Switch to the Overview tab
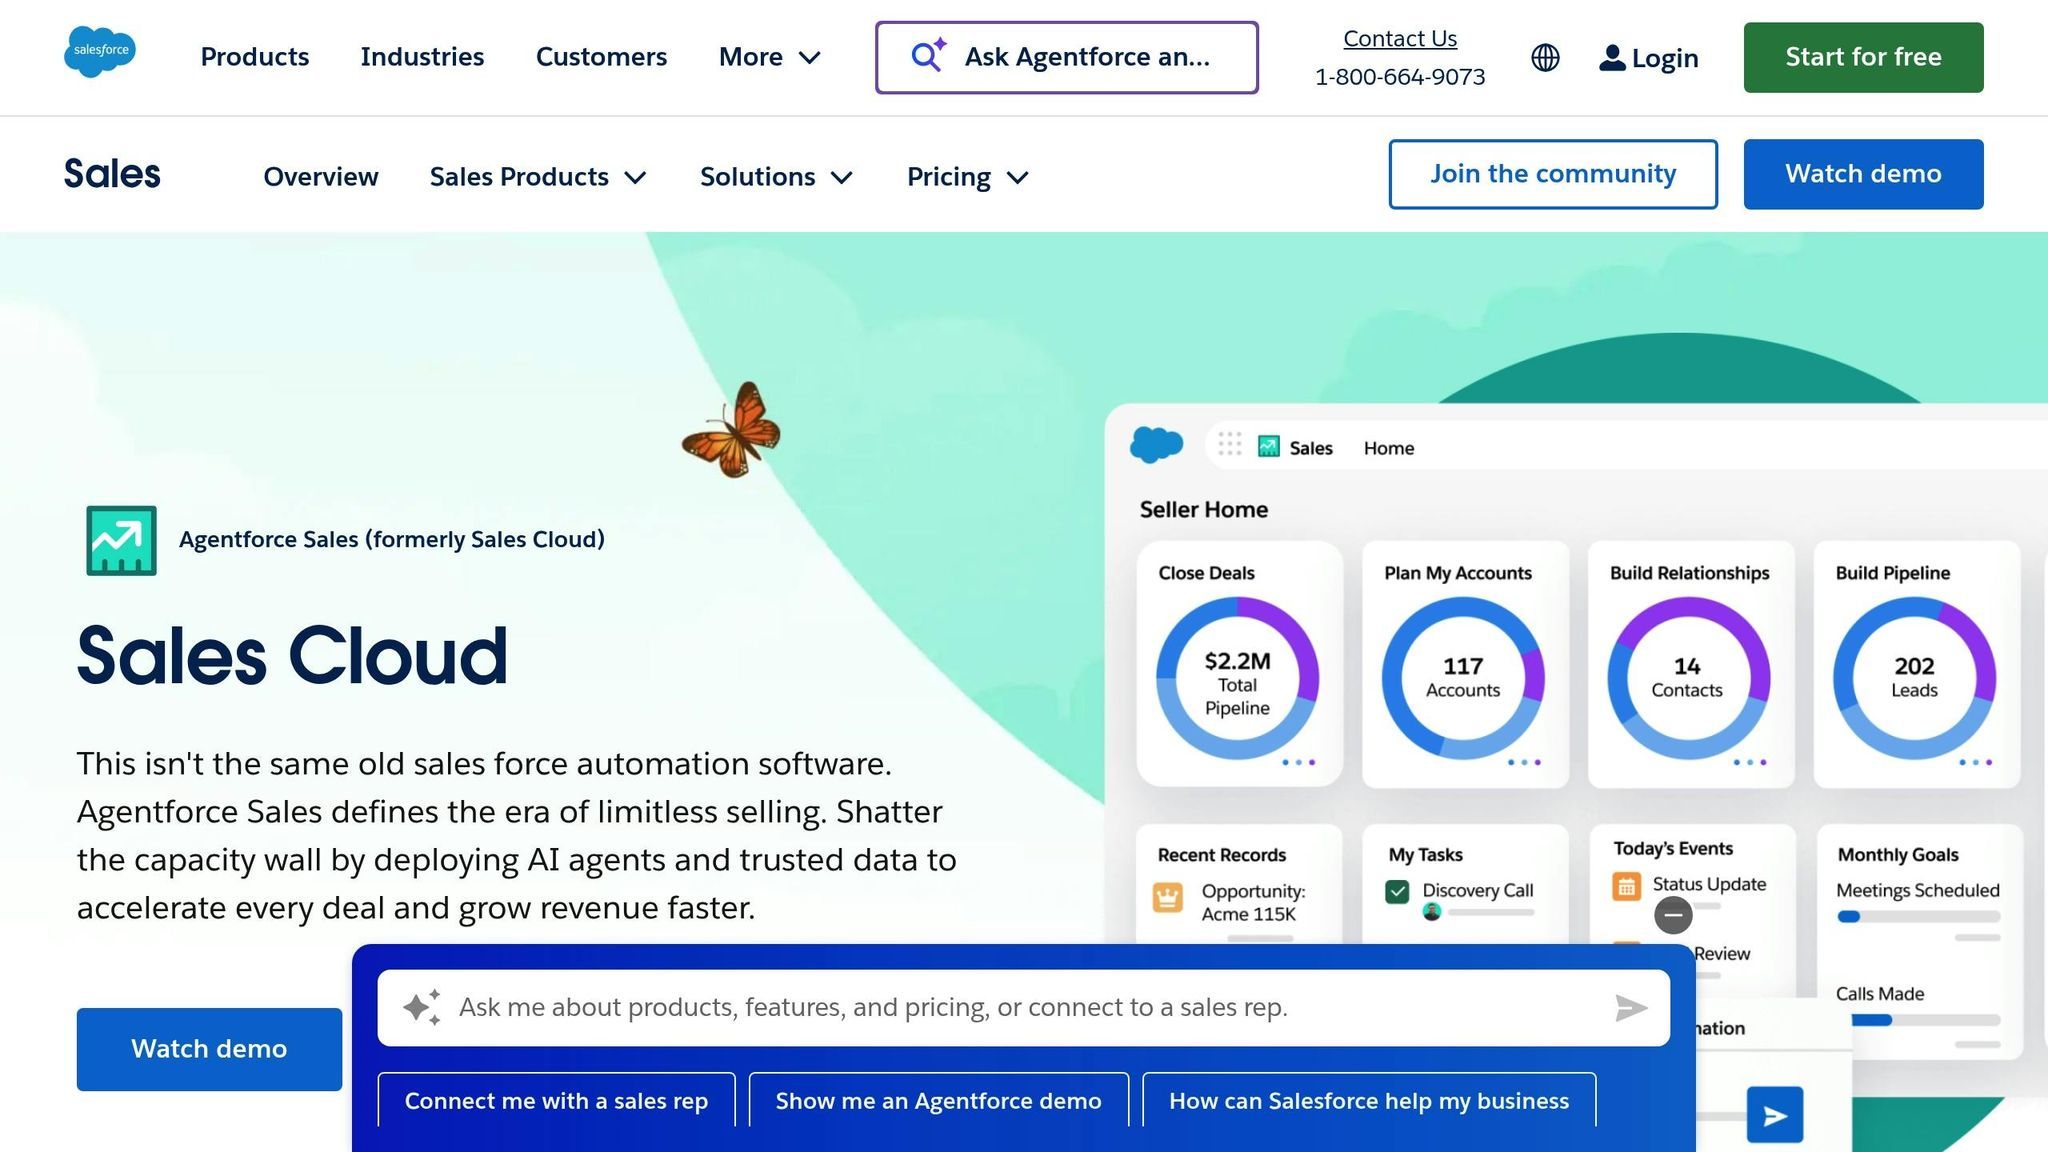Screen dimensions: 2048x1152 [320, 176]
